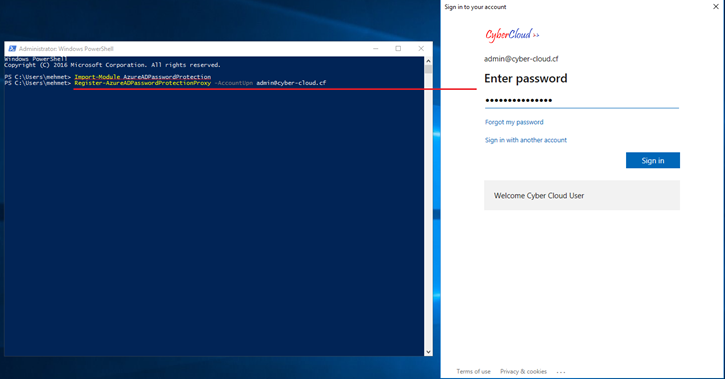Click the PowerShell copyright line text
Screen dimensions: 725x379
click(x=112, y=65)
